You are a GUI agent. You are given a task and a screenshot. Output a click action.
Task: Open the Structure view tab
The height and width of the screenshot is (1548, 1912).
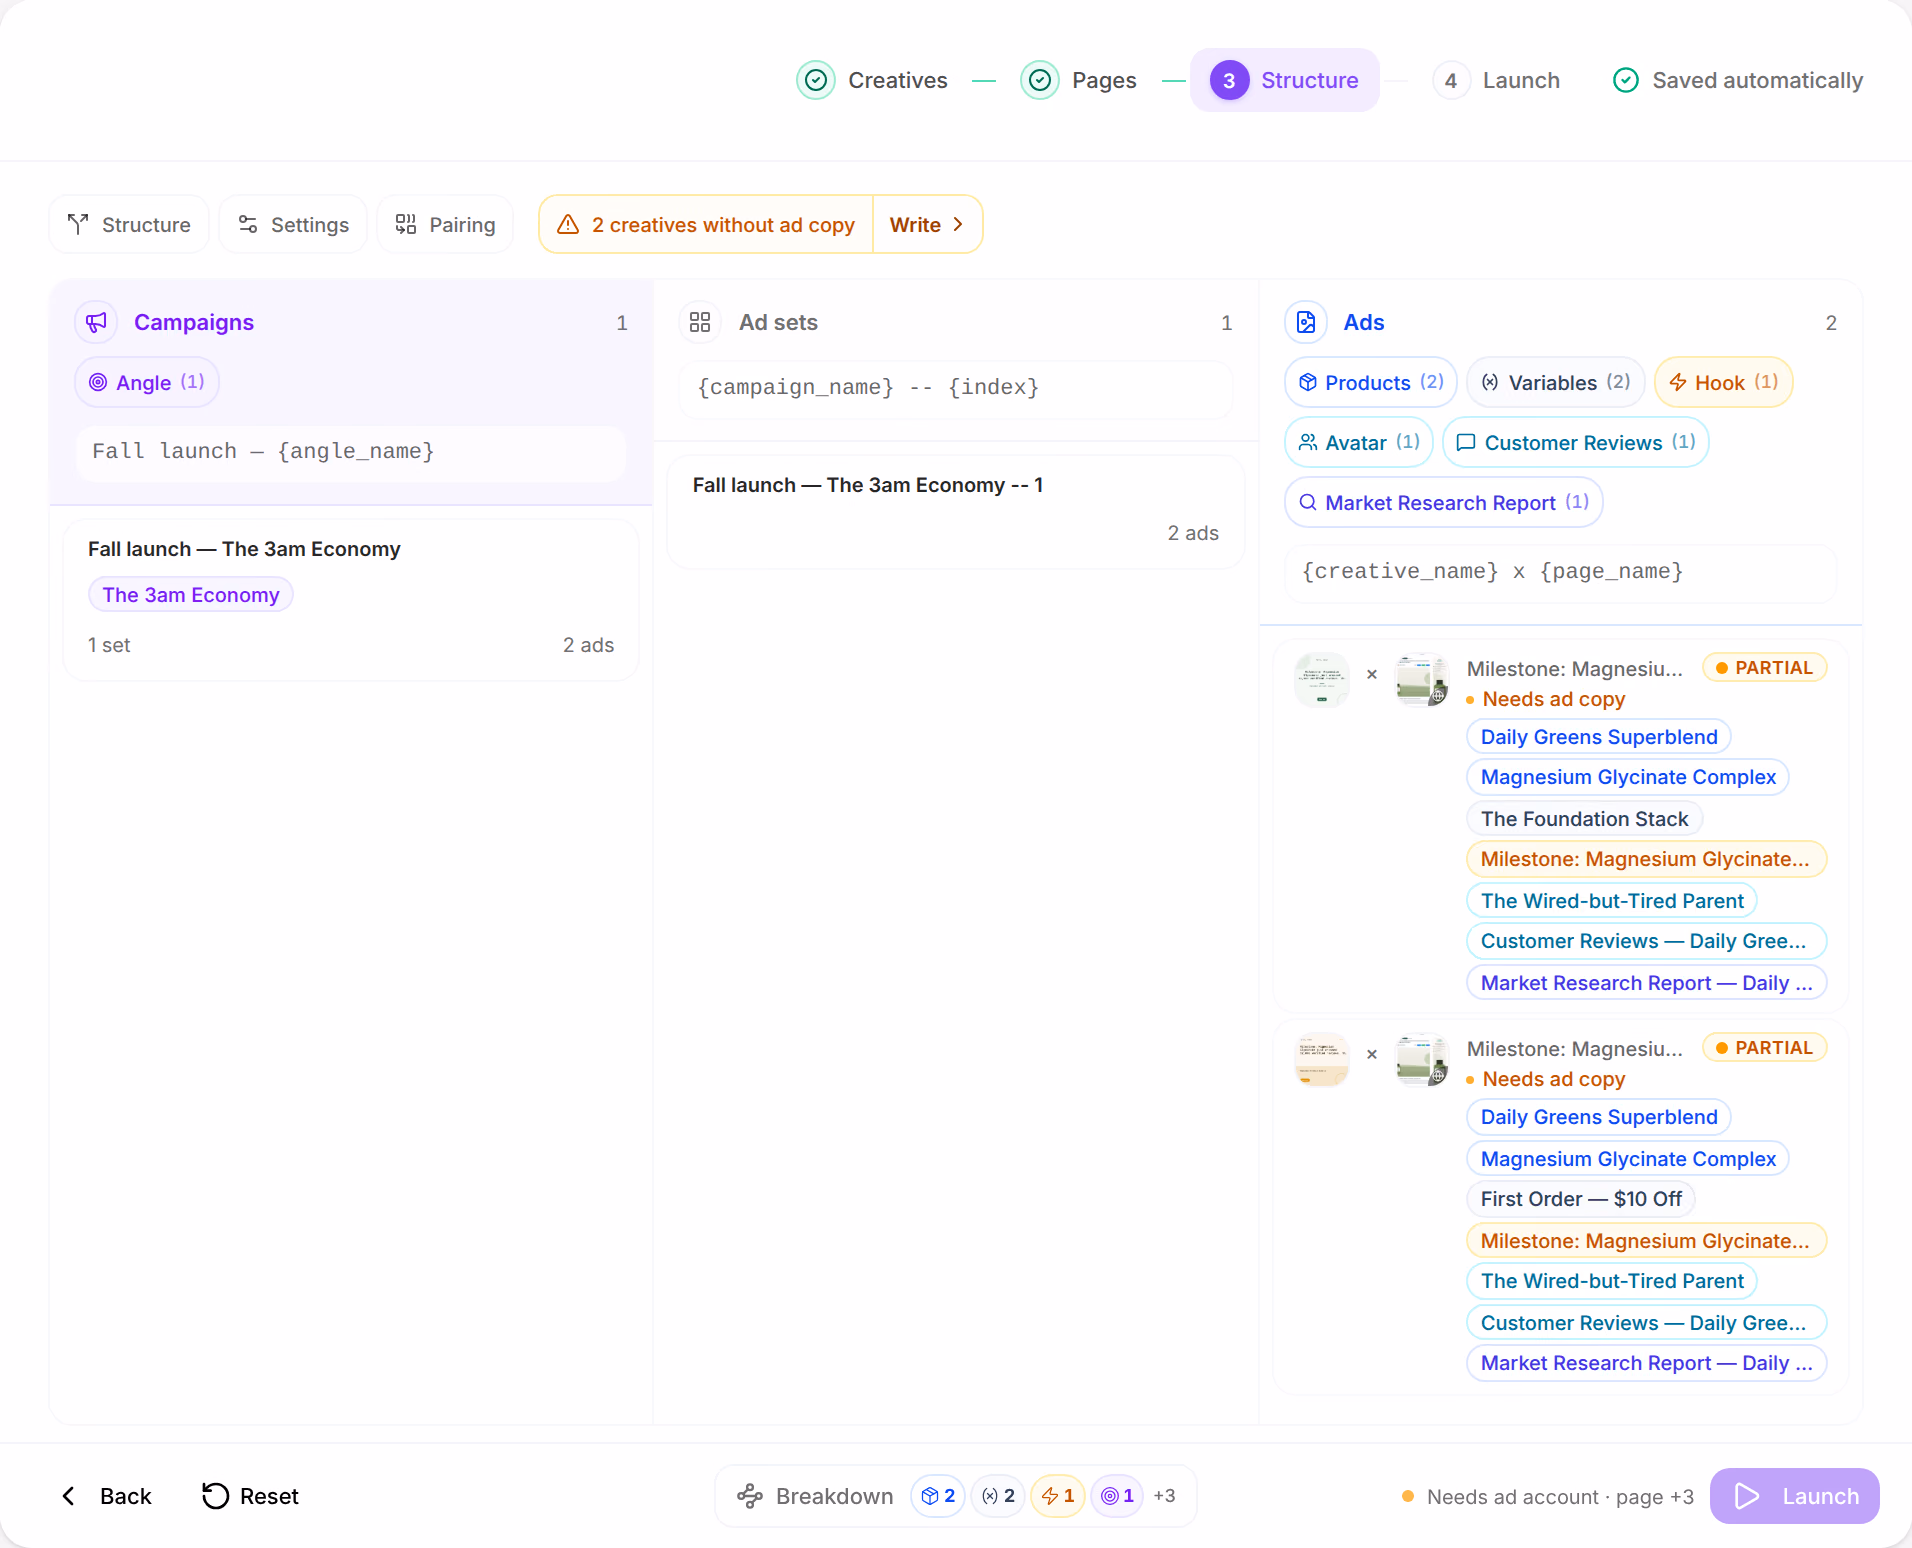[129, 224]
